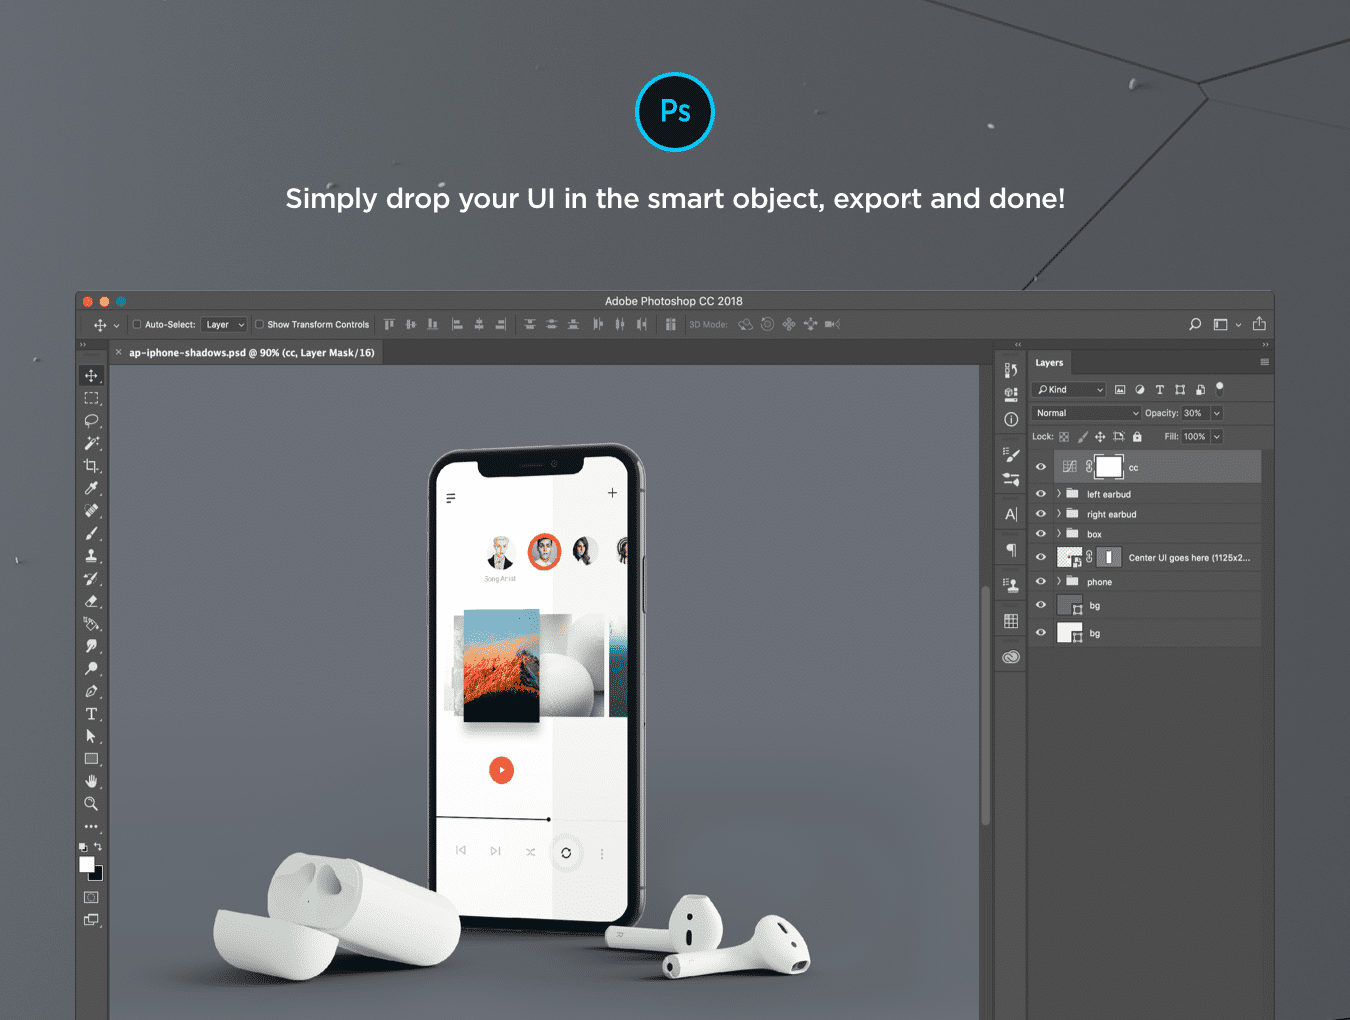Image resolution: width=1350 pixels, height=1020 pixels.
Task: Open the Layers panel options menu
Action: tap(1264, 362)
